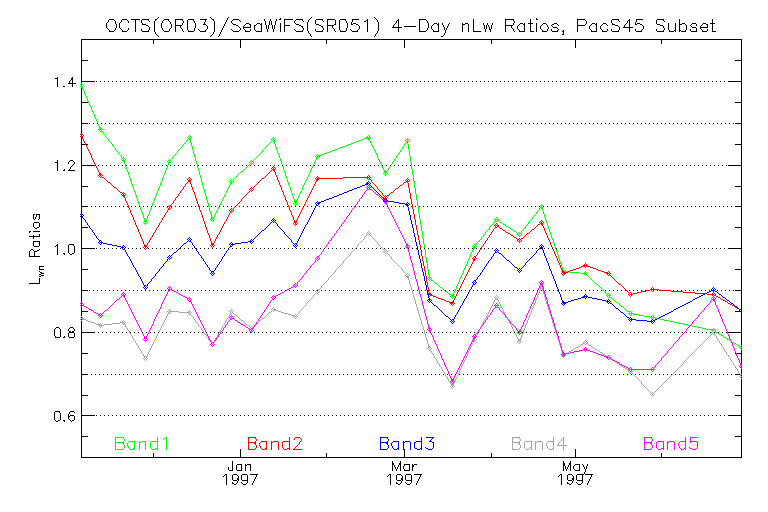This screenshot has height=512, width=768.
Task: Click the 1.4 y-axis tick label
Action: pos(65,82)
